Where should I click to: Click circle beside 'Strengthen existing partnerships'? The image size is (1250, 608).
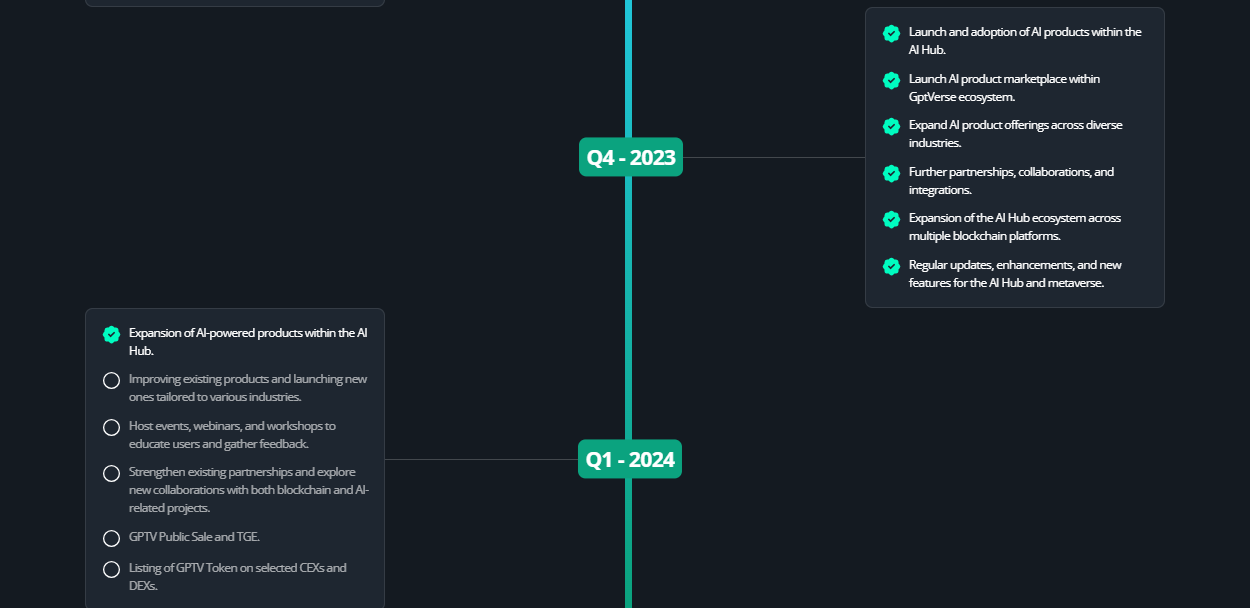click(112, 473)
